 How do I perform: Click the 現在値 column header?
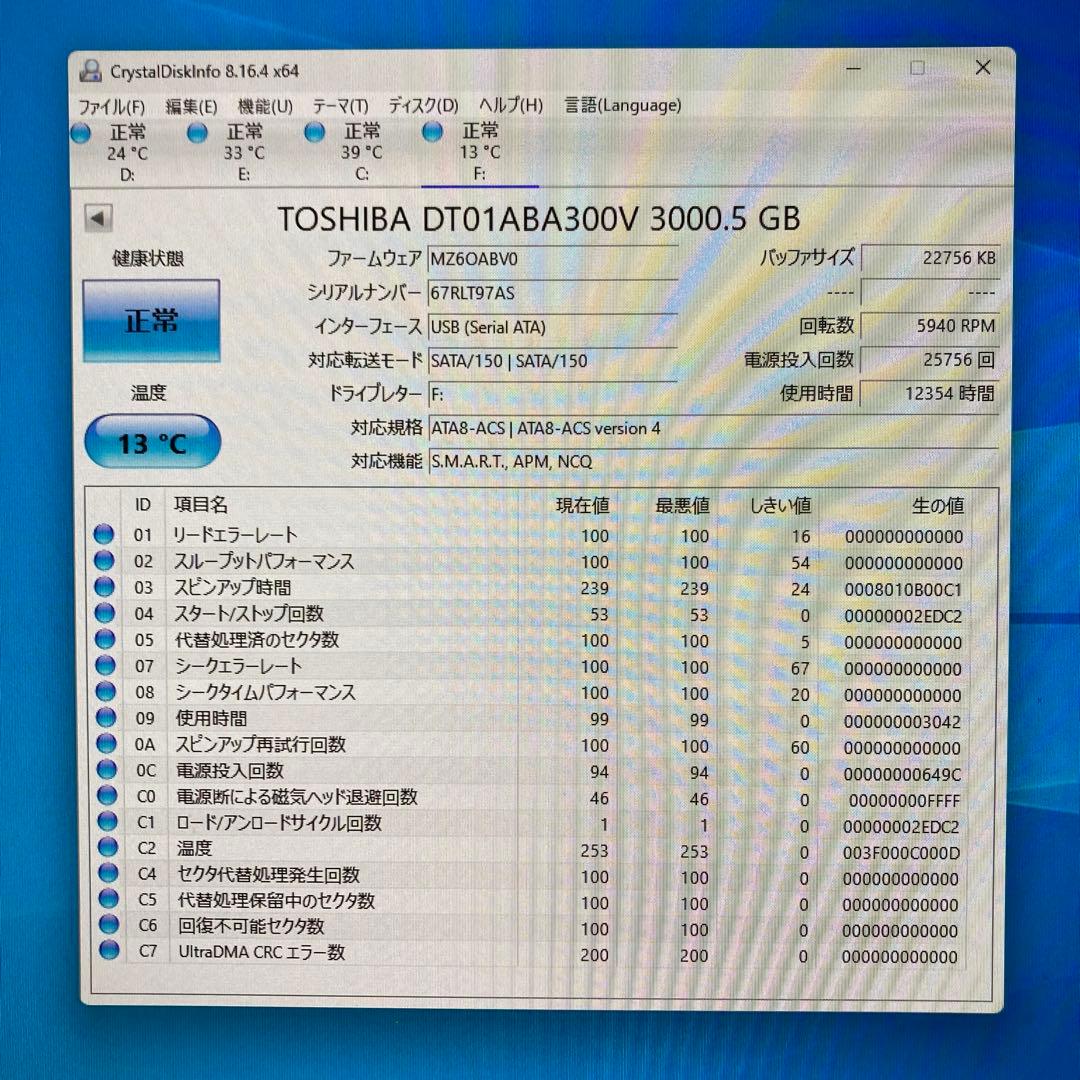click(x=583, y=506)
